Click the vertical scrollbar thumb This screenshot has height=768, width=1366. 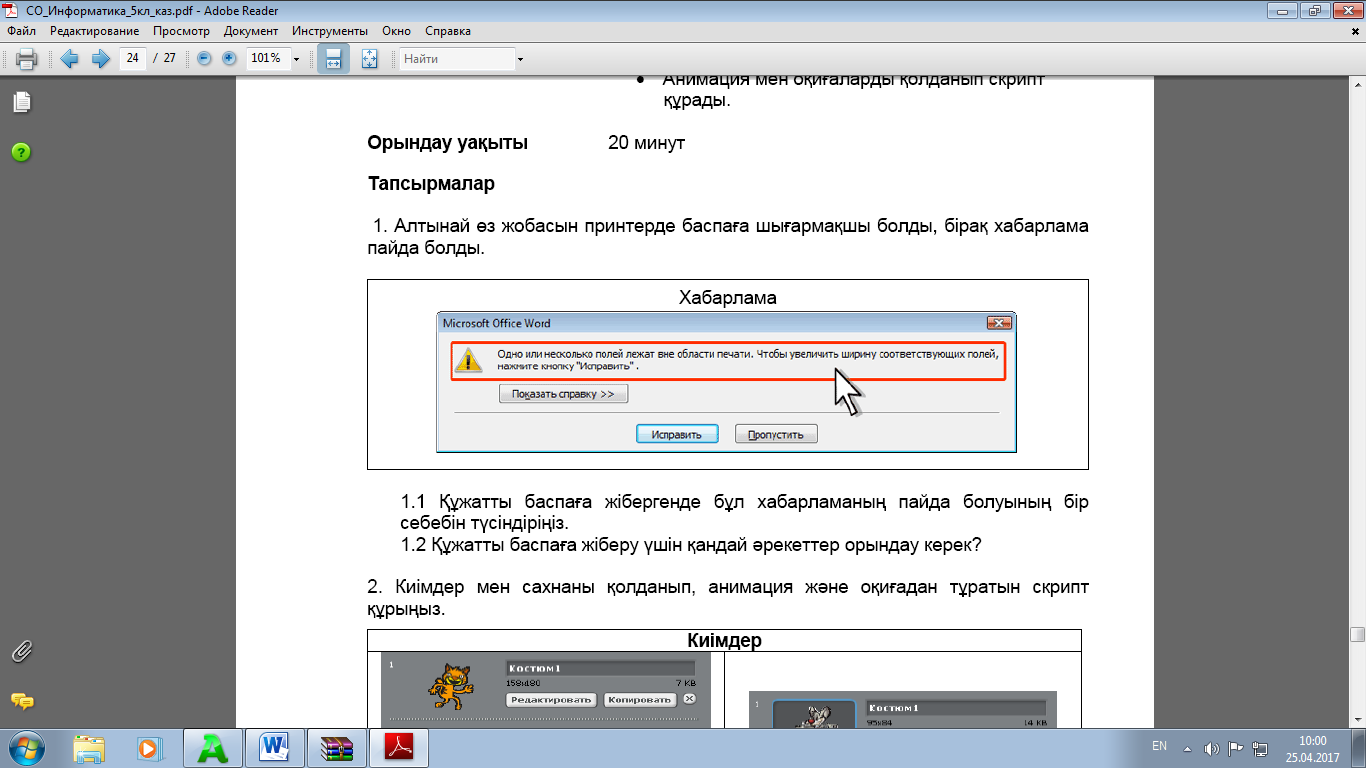[1357, 634]
